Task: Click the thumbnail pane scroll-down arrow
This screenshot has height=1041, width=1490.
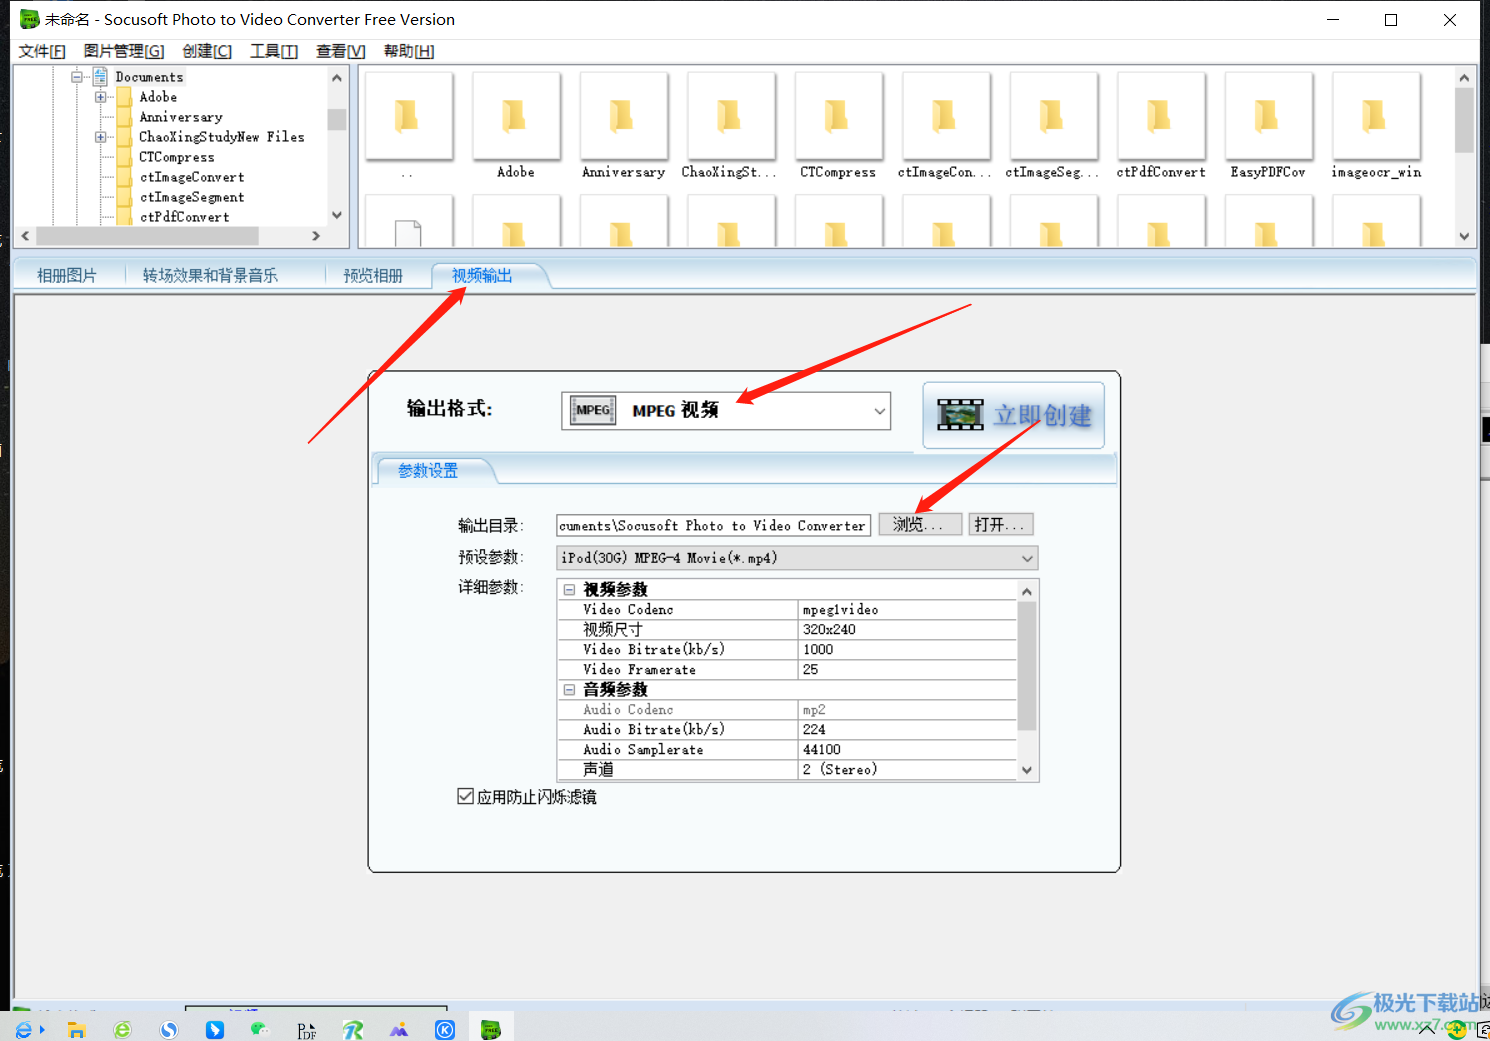Action: coord(1464,237)
